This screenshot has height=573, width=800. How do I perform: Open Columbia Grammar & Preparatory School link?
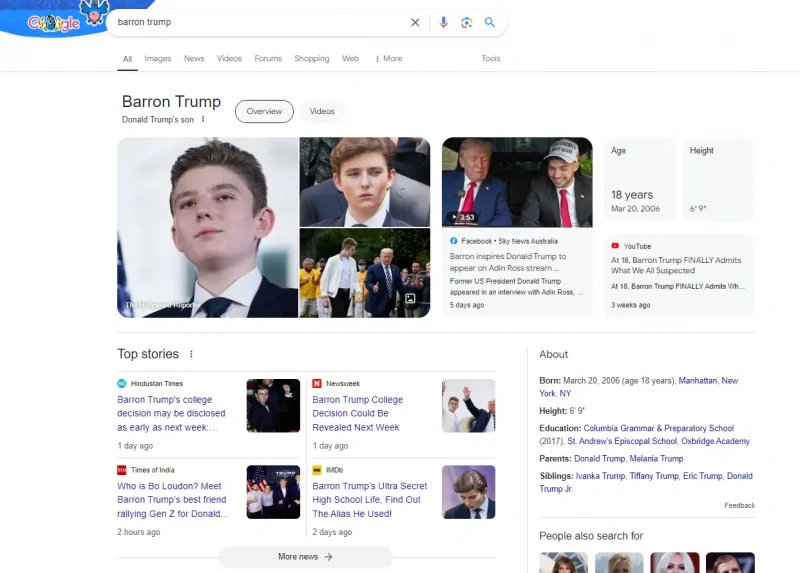[658, 428]
